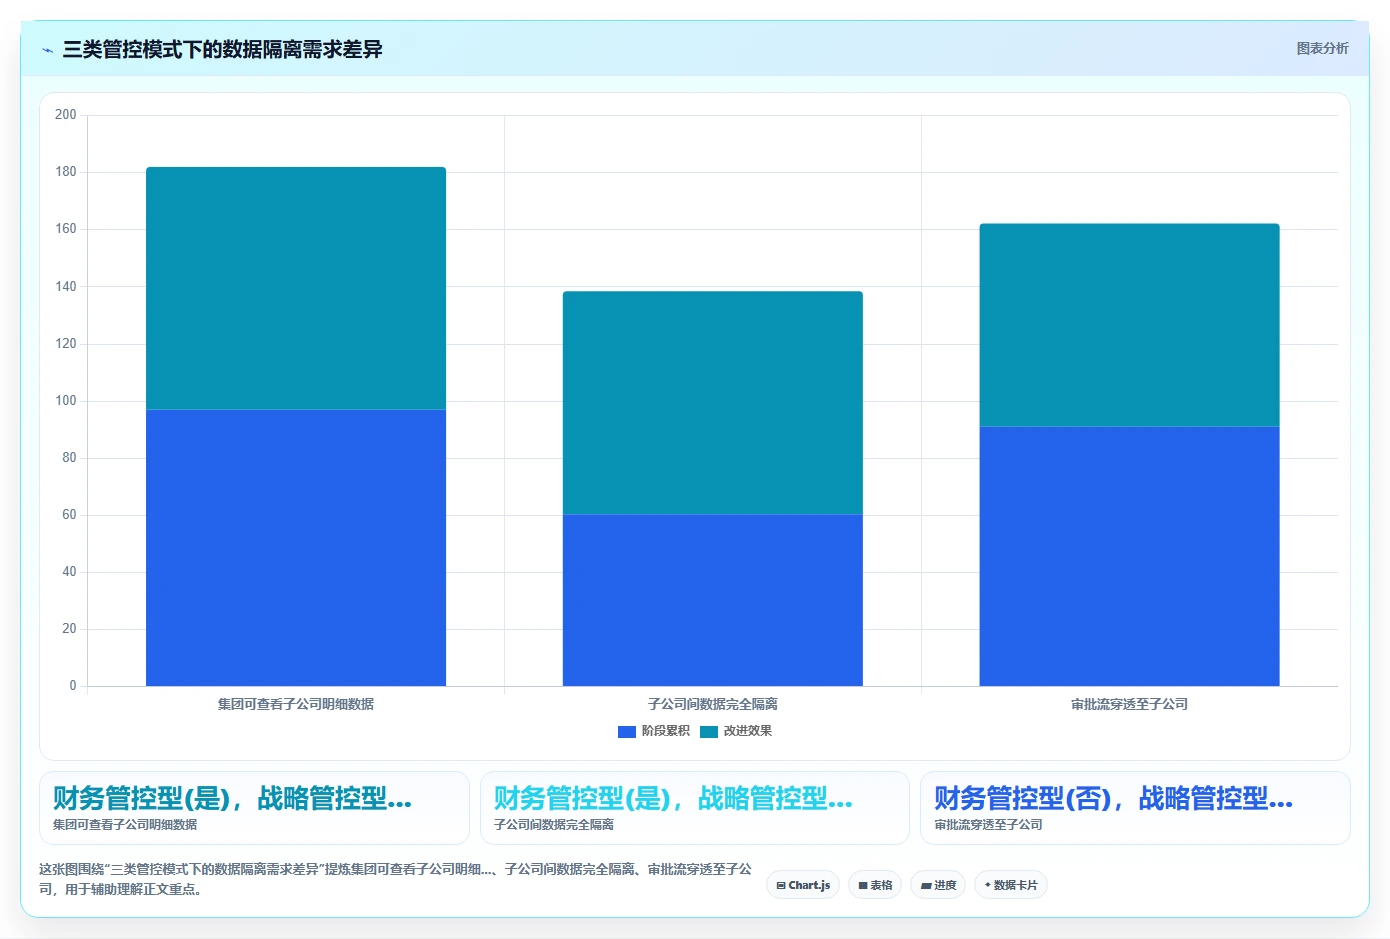Screen dimensions: 1390x939
Task: Select the 数据卡片 tag chip
Action: [x=1011, y=885]
